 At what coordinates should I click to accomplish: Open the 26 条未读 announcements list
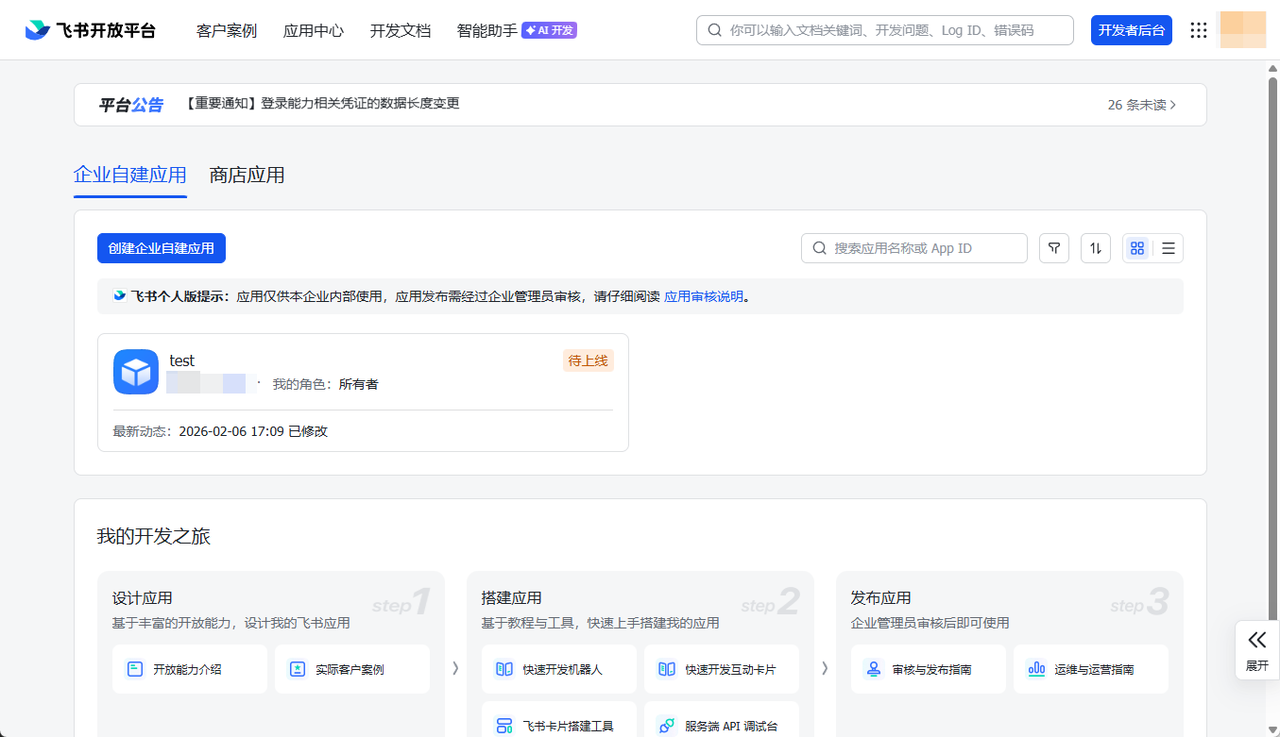1141,104
